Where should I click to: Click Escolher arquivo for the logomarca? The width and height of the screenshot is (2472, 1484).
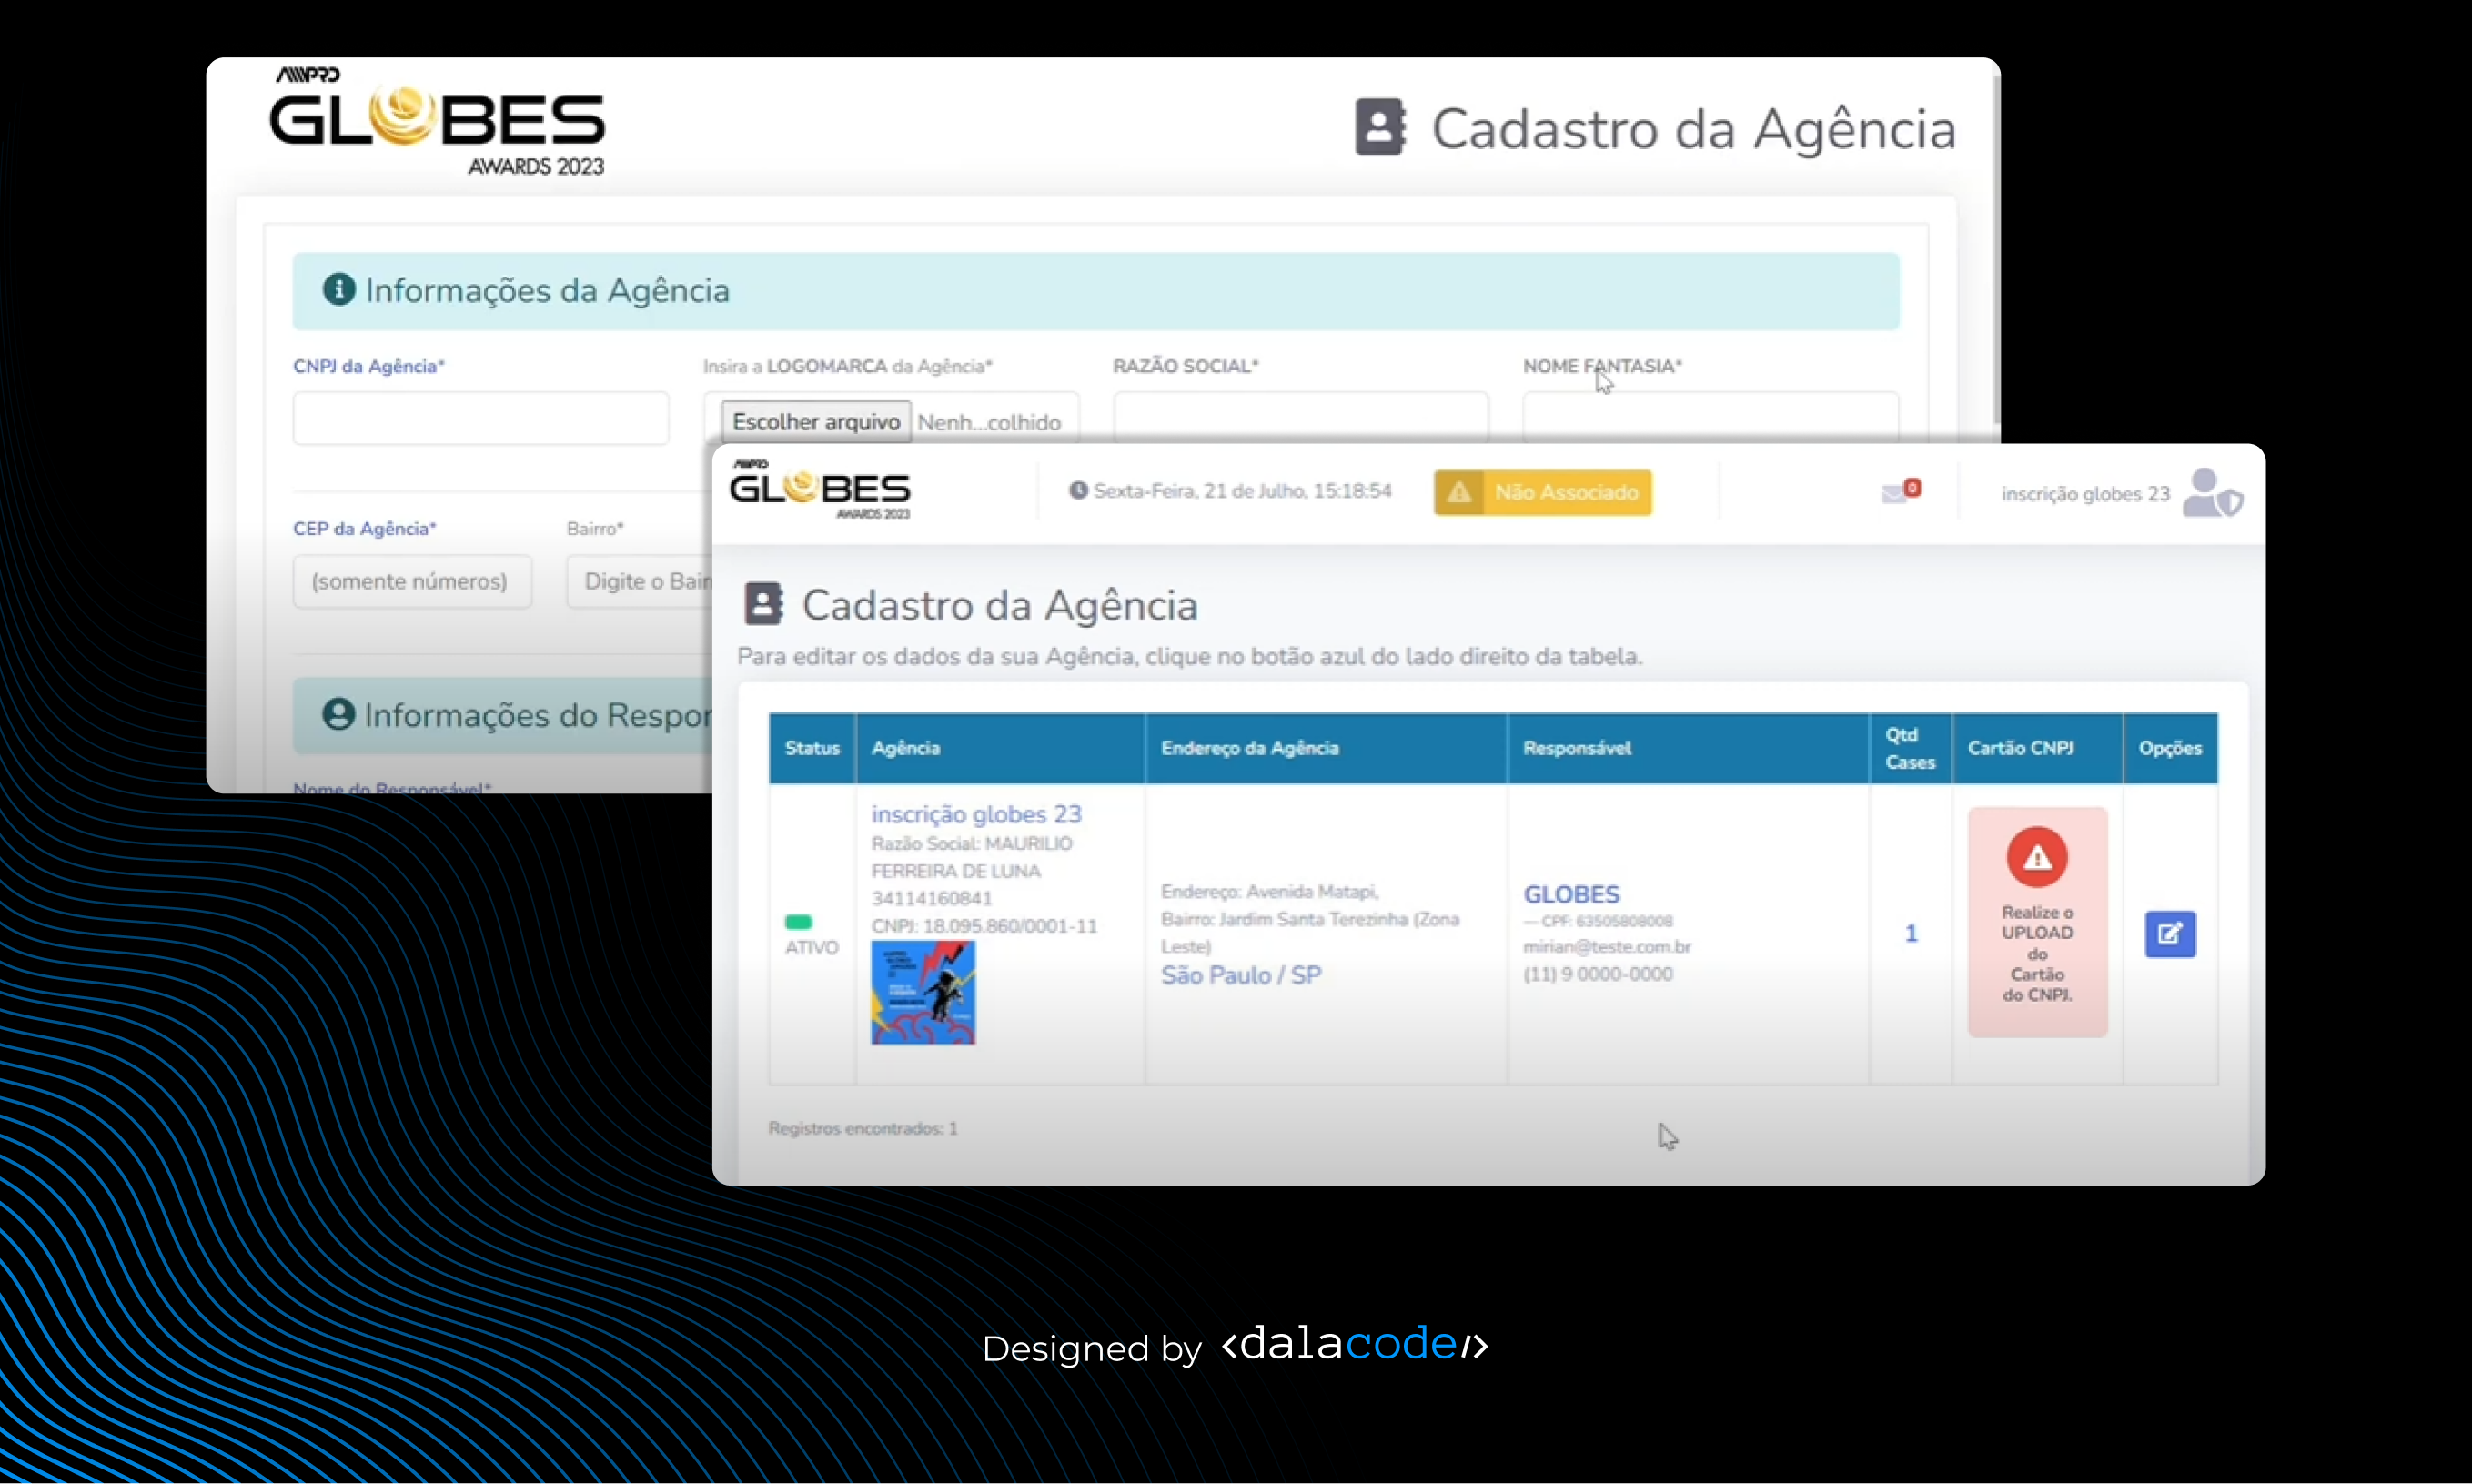tap(816, 422)
